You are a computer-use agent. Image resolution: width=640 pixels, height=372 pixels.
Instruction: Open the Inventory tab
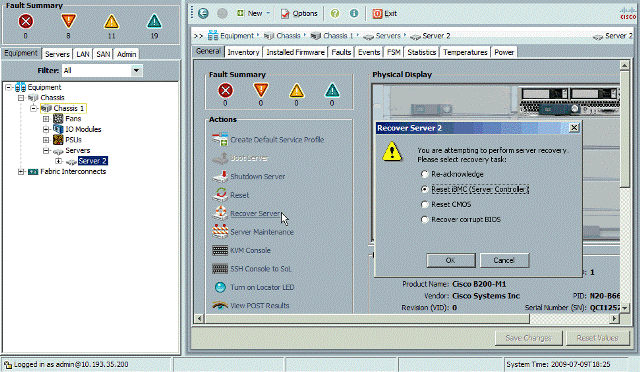(x=243, y=52)
